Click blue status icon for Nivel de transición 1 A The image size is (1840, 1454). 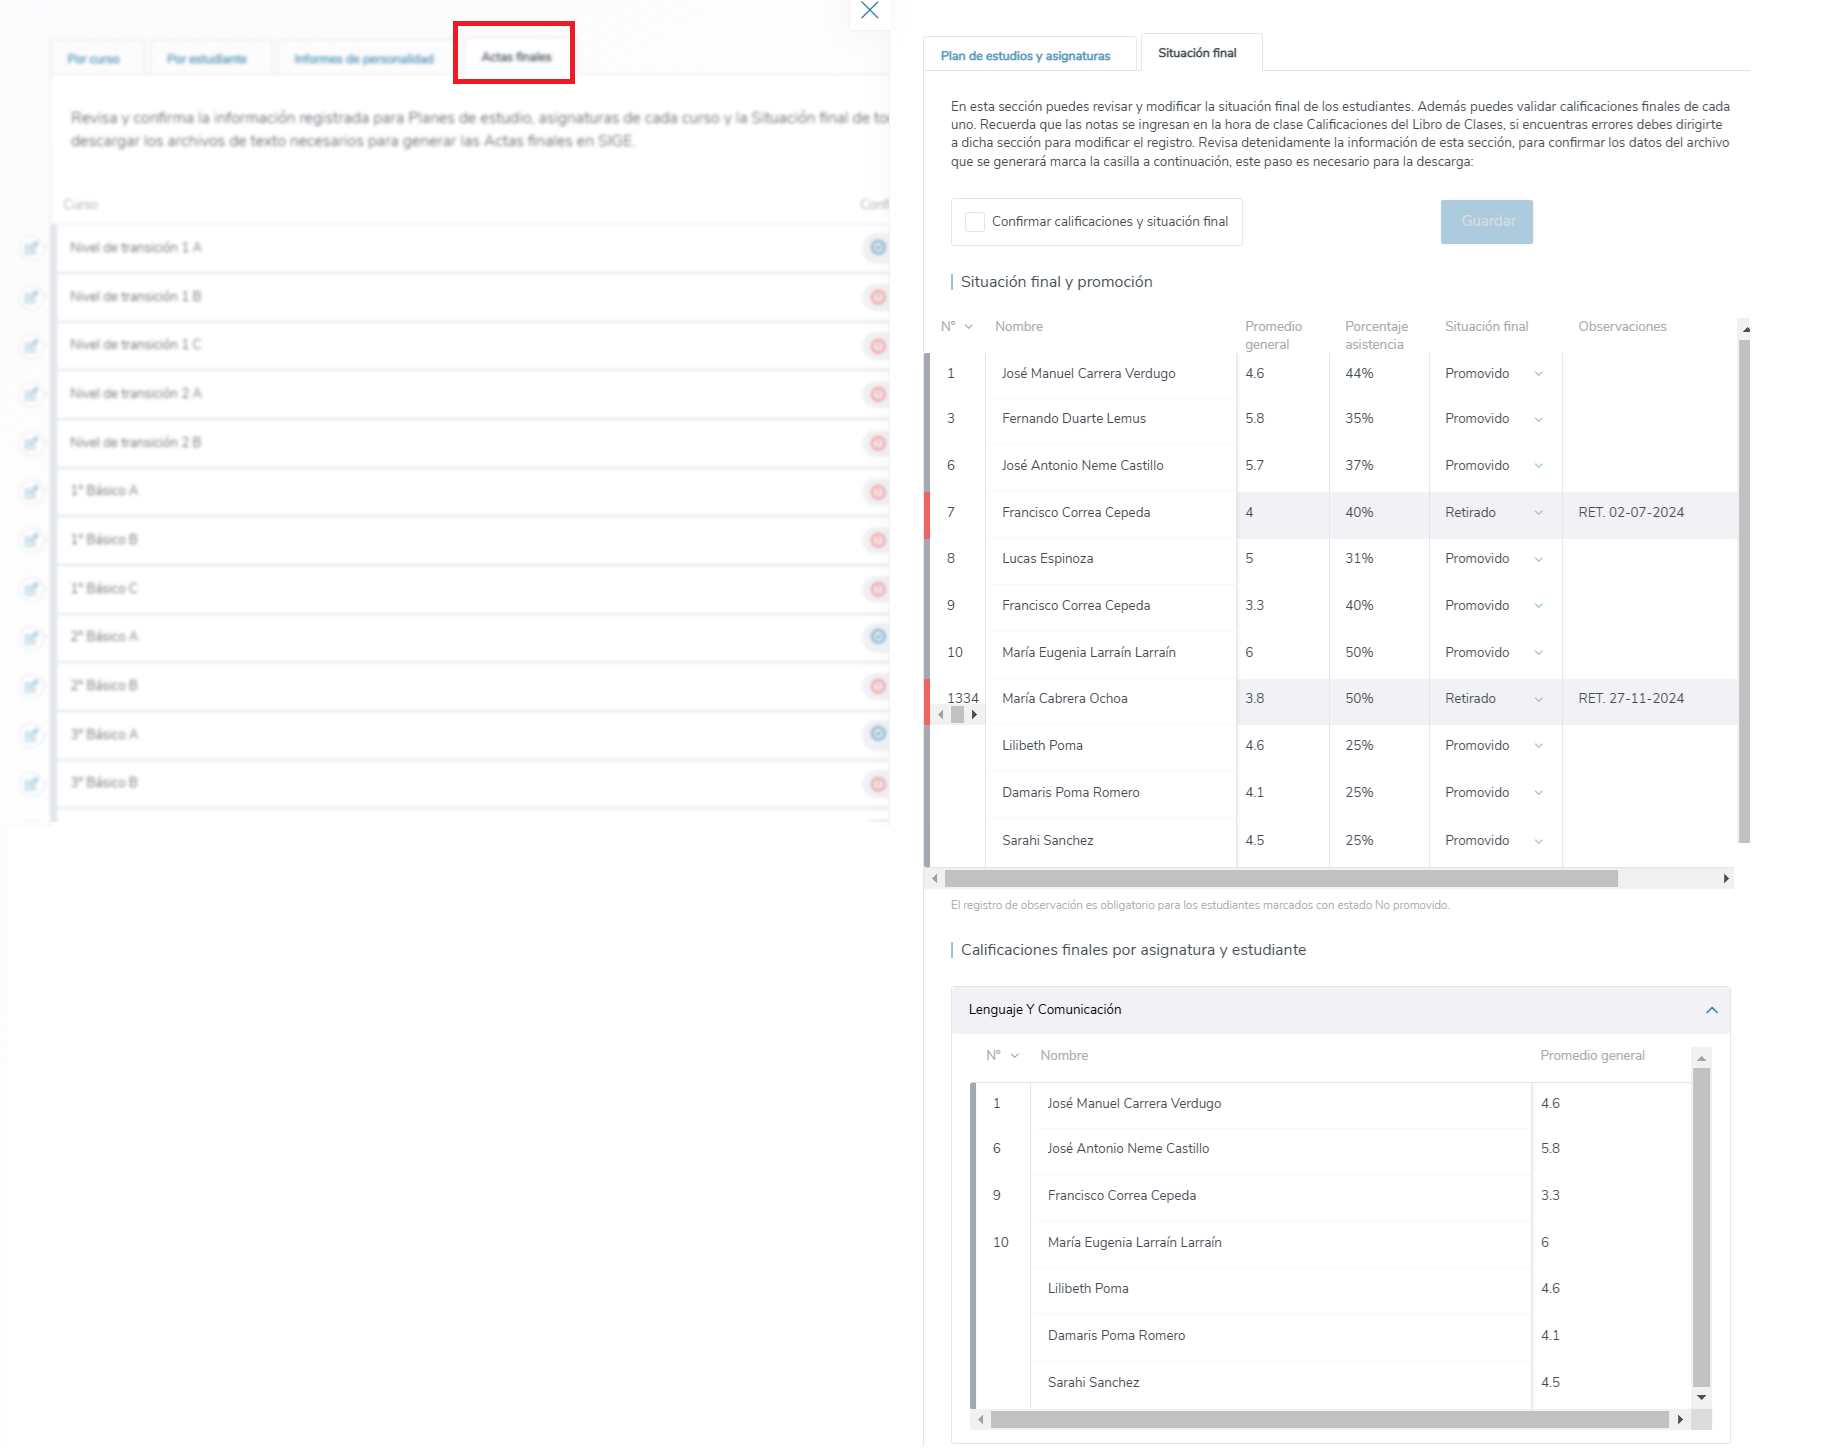877,247
